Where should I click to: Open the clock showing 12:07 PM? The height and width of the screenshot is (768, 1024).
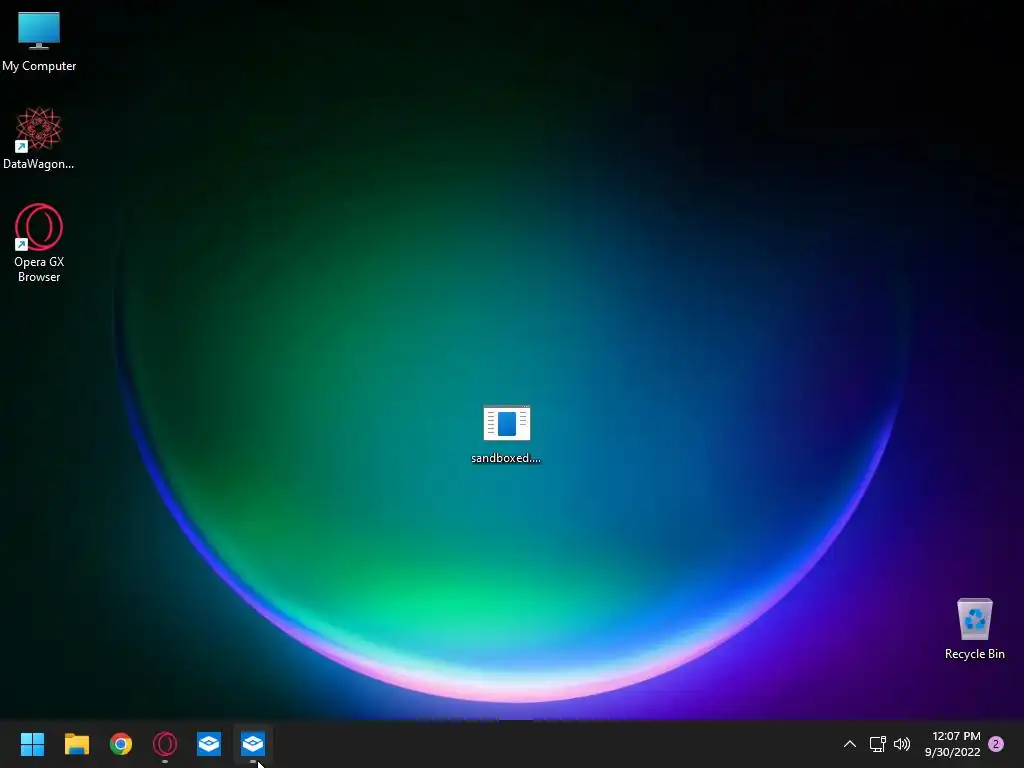point(953,744)
